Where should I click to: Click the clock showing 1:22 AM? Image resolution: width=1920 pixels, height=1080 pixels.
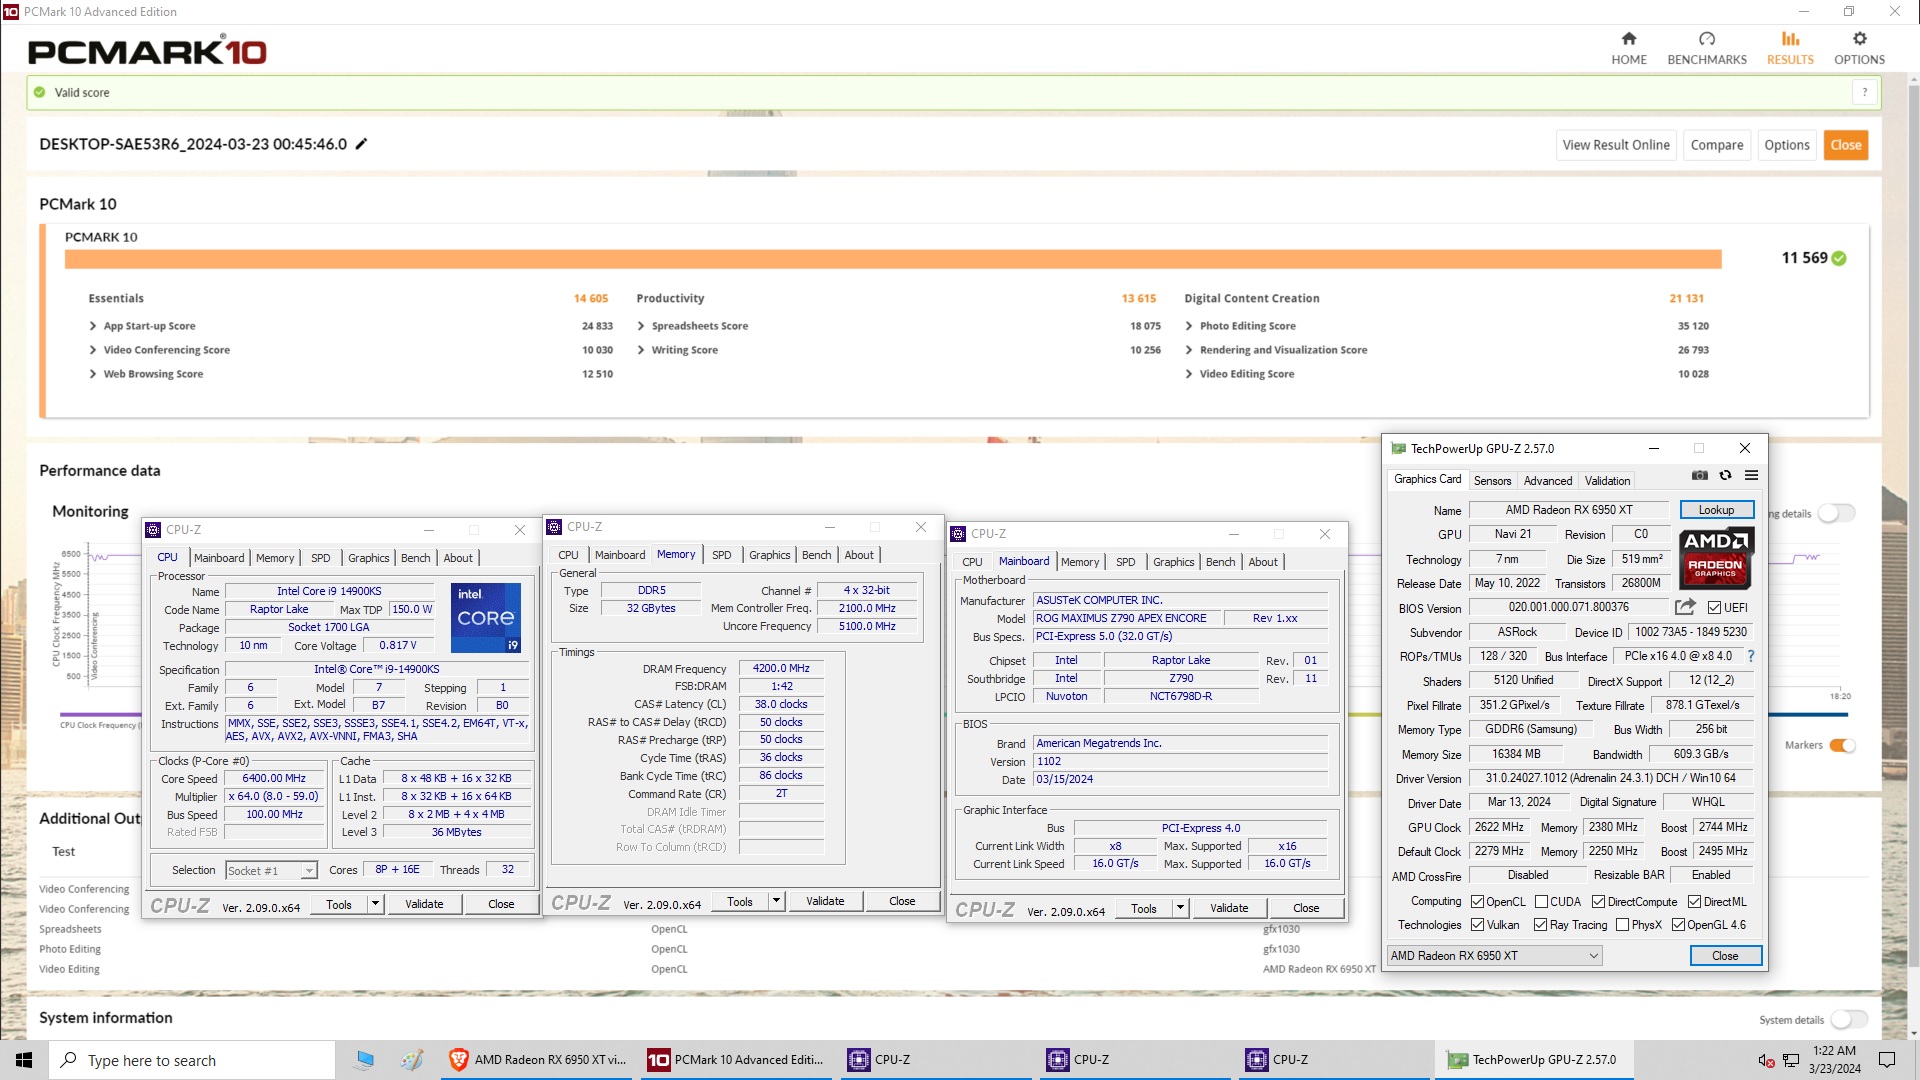tap(1834, 1060)
